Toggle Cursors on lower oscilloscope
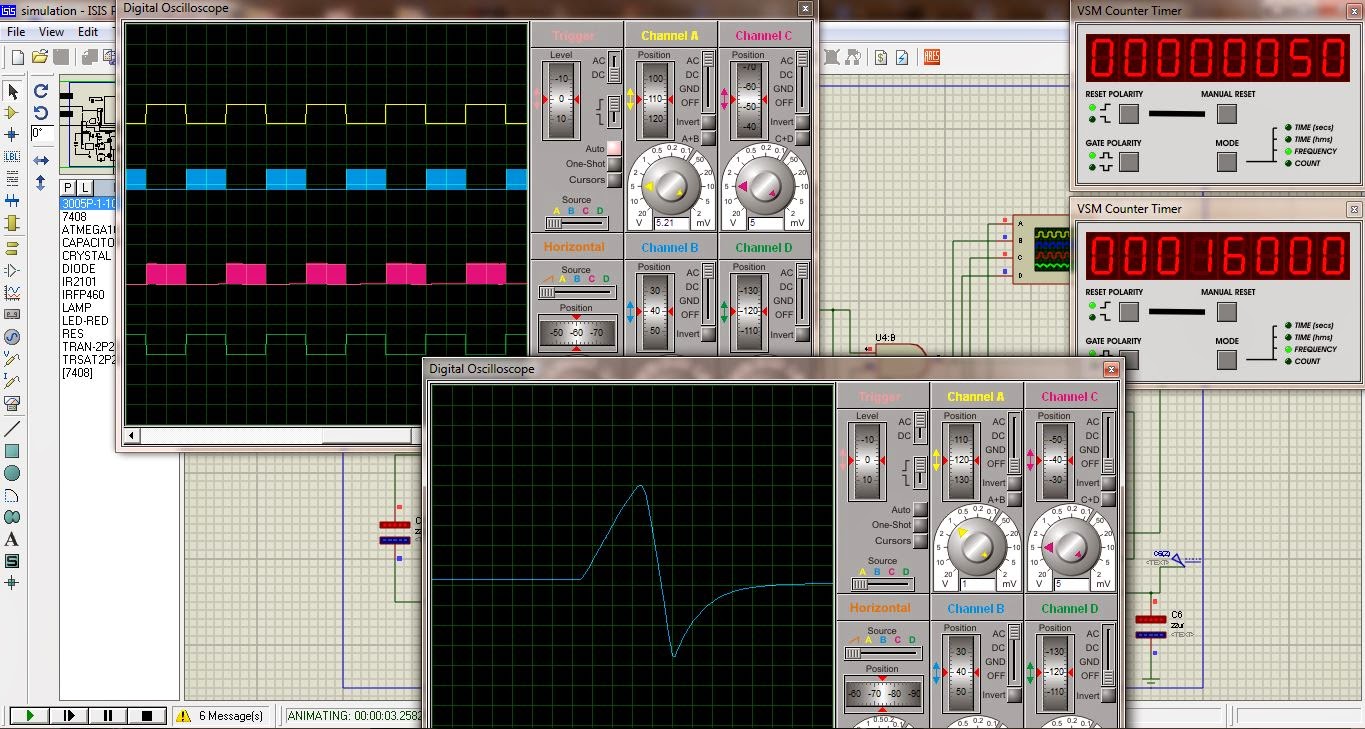 click(920, 541)
